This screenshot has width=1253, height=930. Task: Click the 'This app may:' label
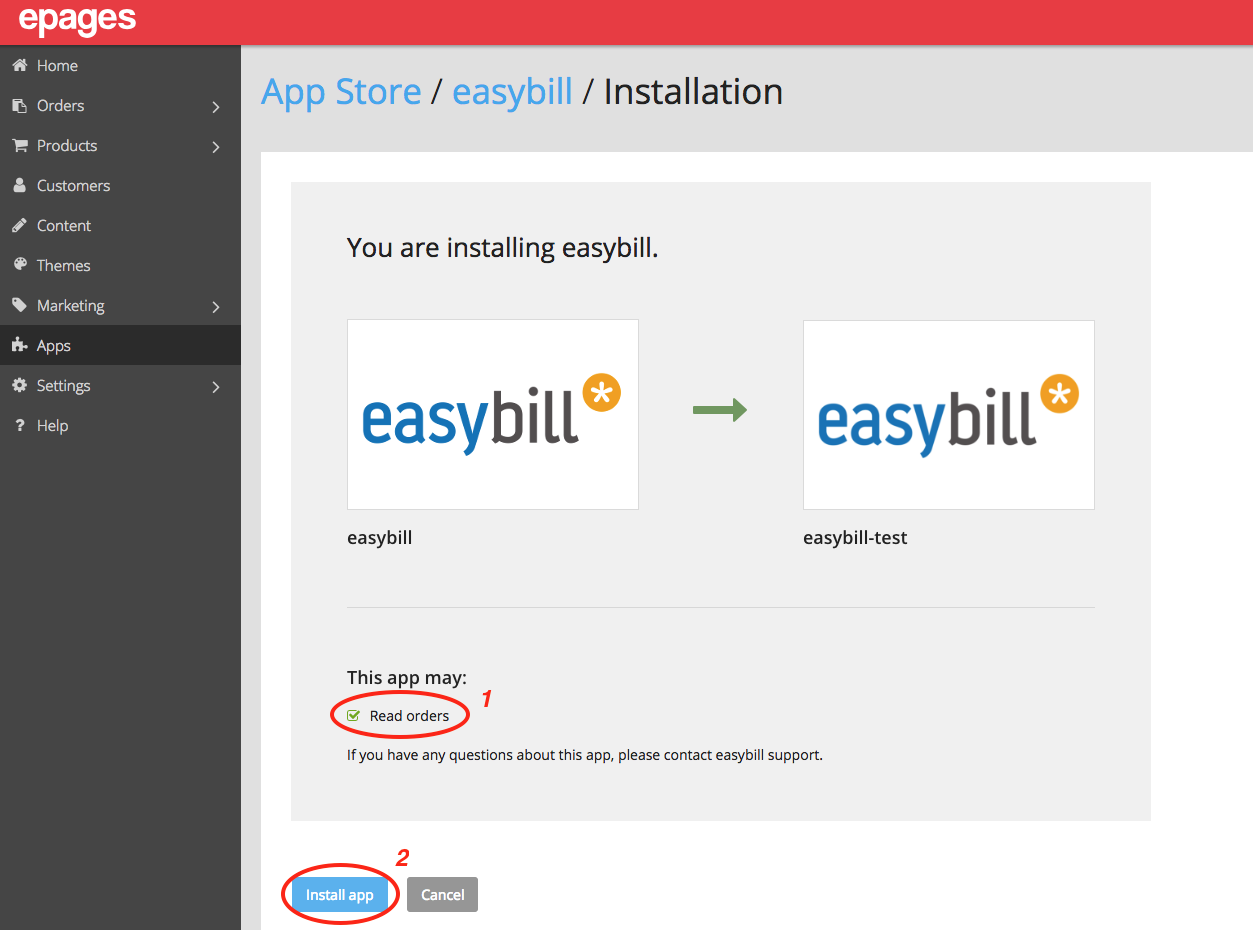407,678
